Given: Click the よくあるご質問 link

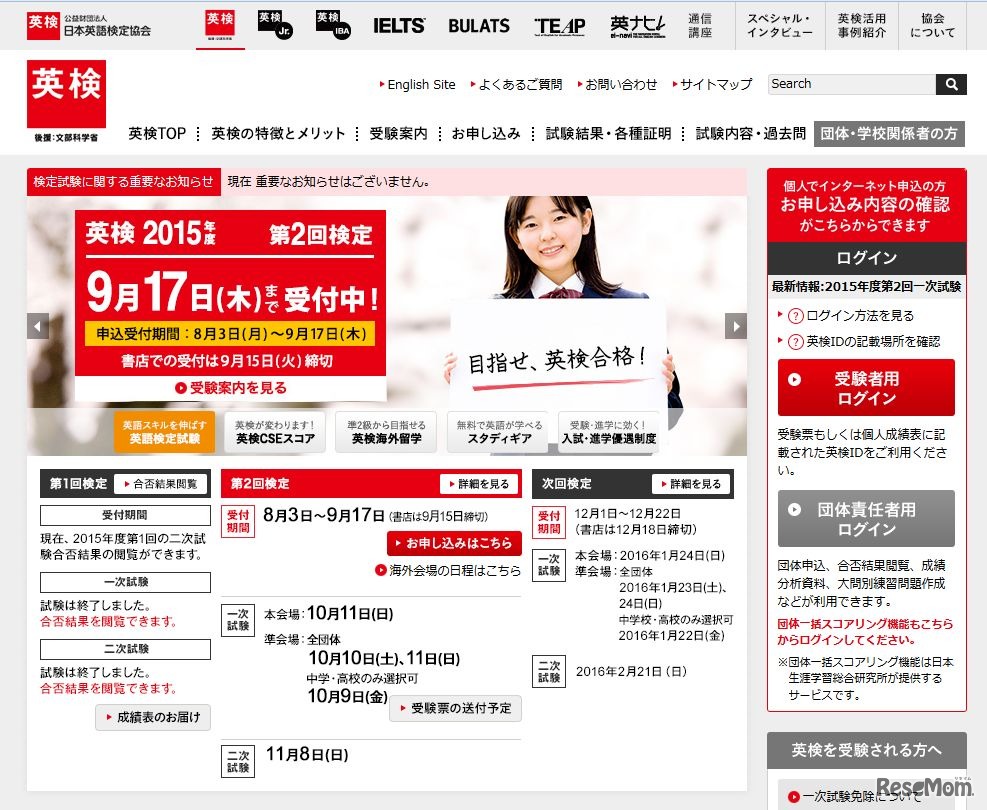Looking at the screenshot, I should [x=520, y=84].
